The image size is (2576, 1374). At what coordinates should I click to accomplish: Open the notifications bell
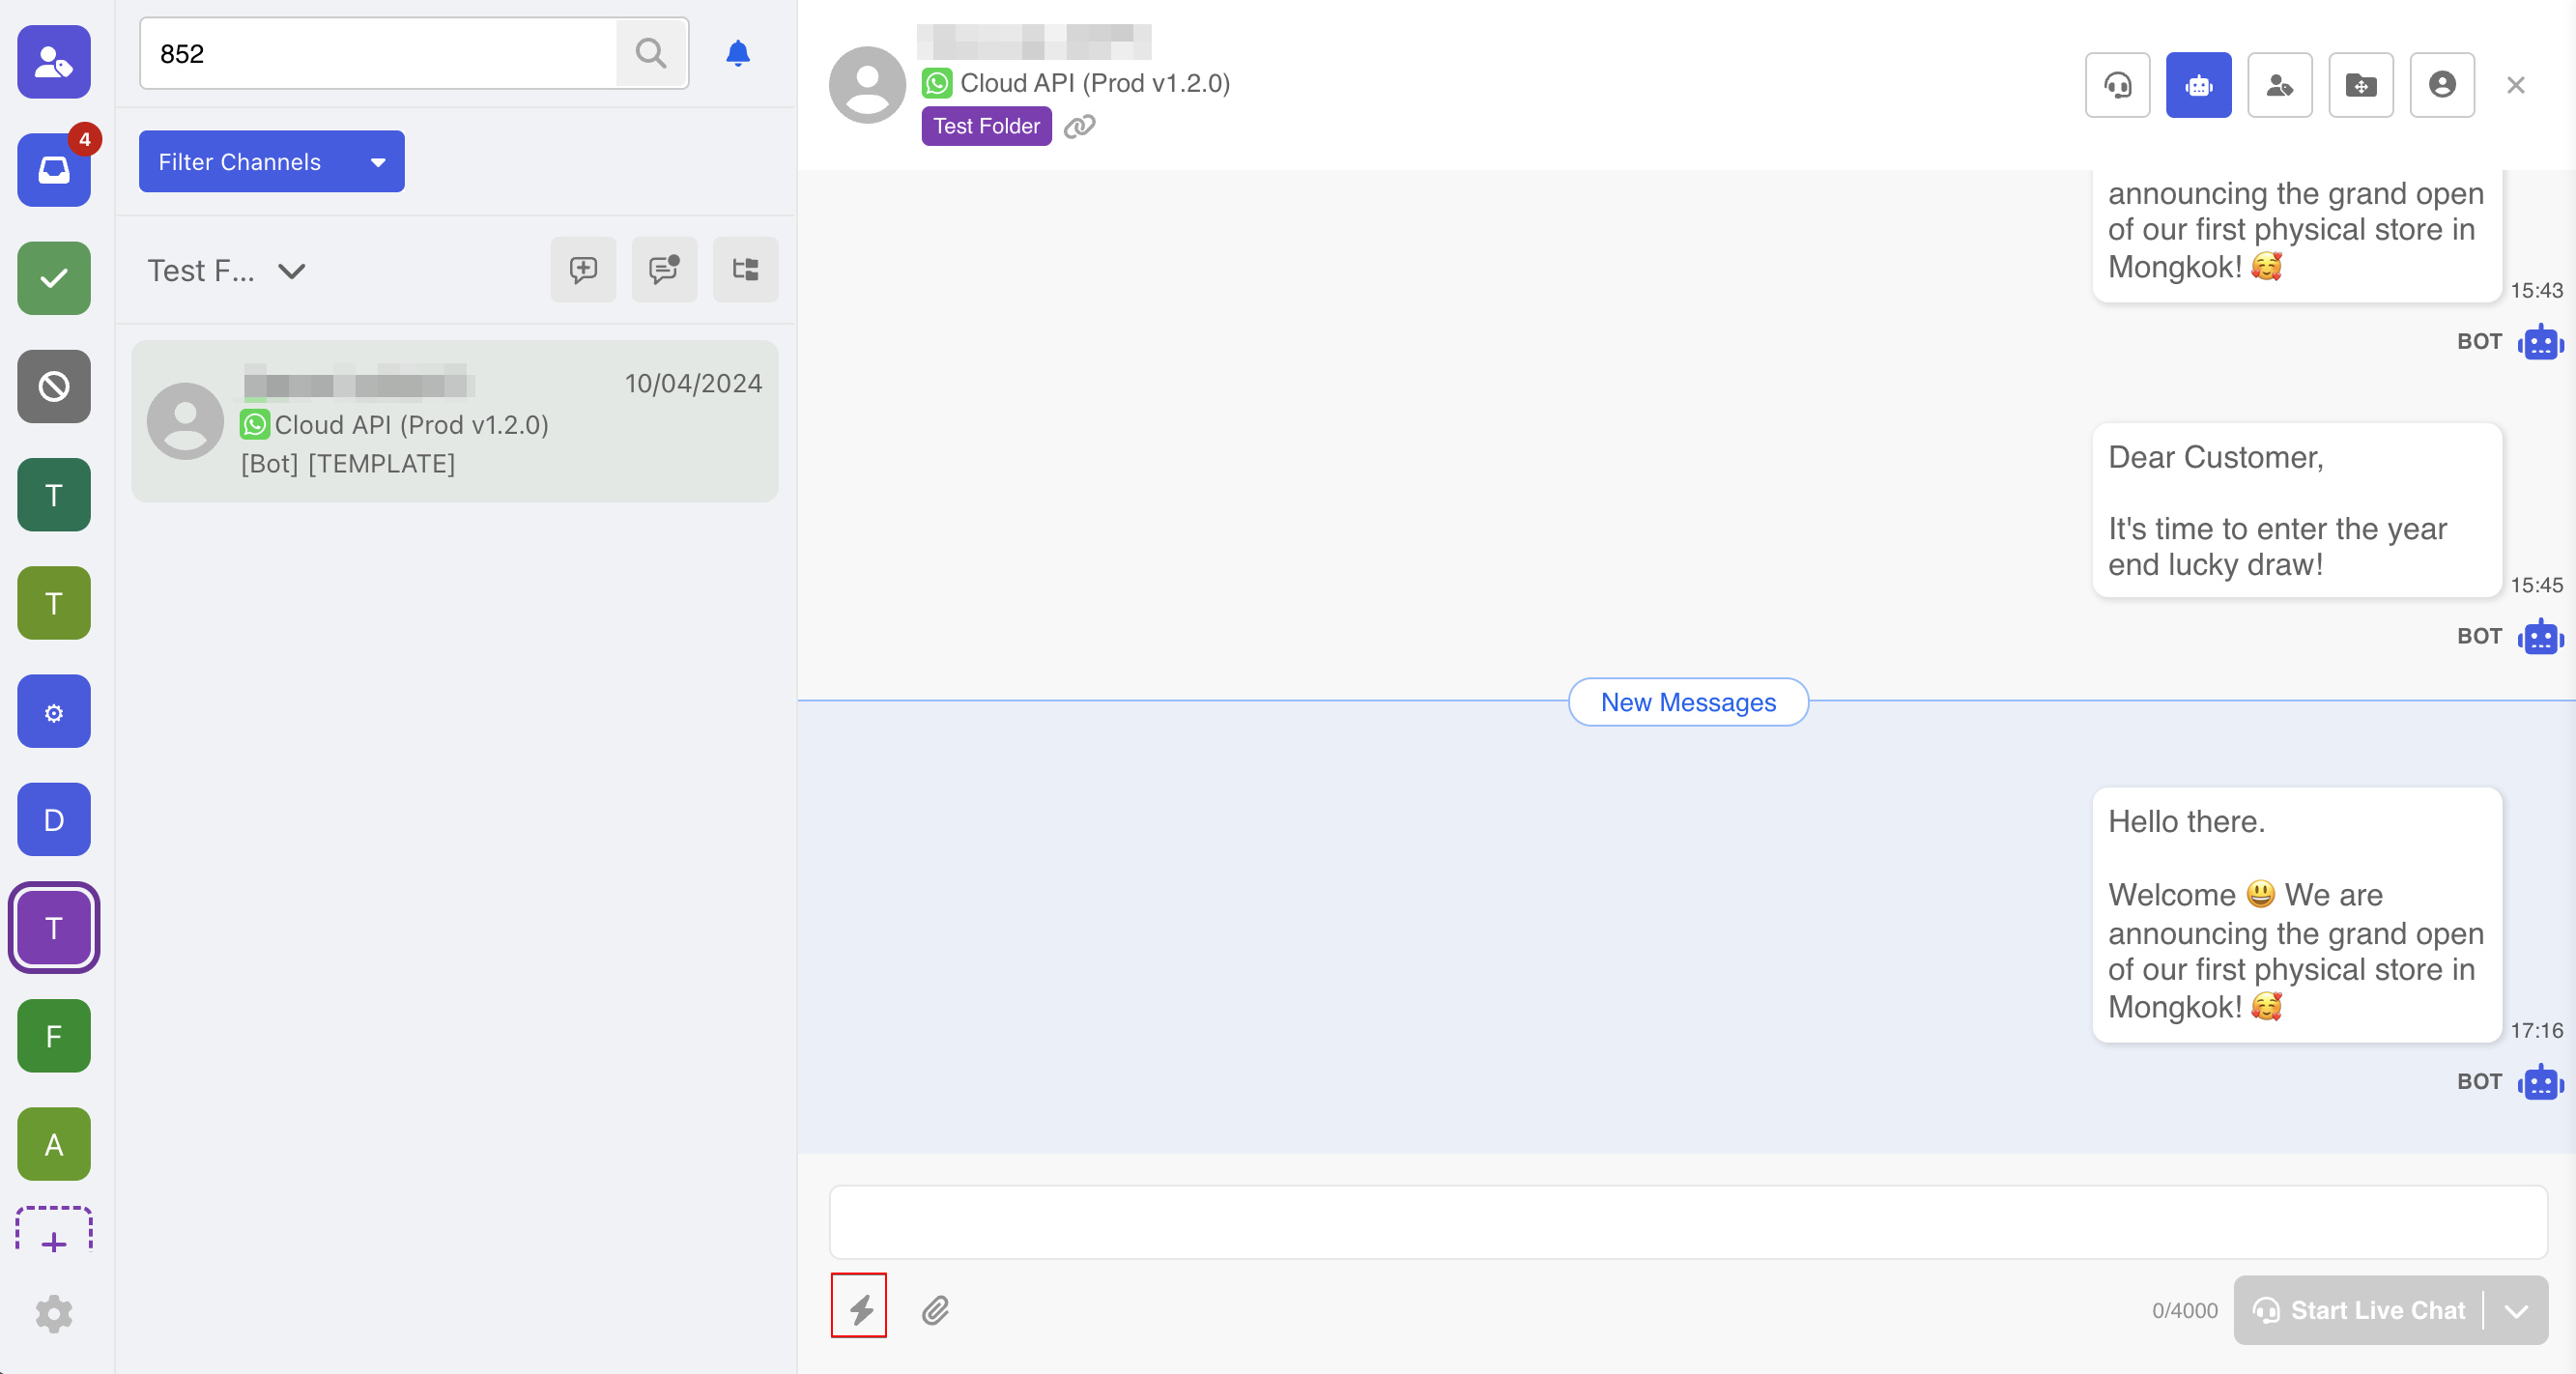pos(737,53)
